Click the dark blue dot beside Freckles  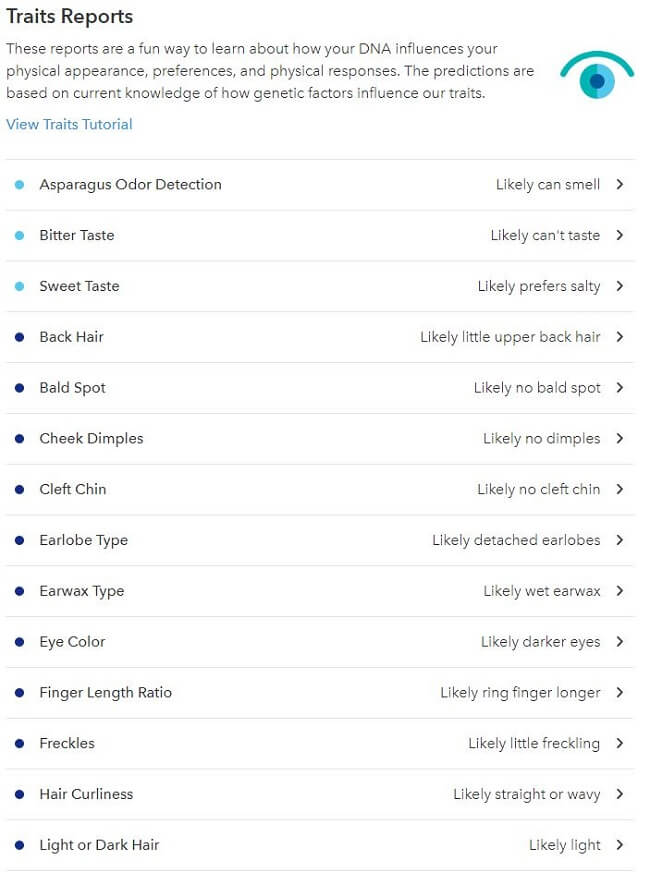(x=19, y=744)
